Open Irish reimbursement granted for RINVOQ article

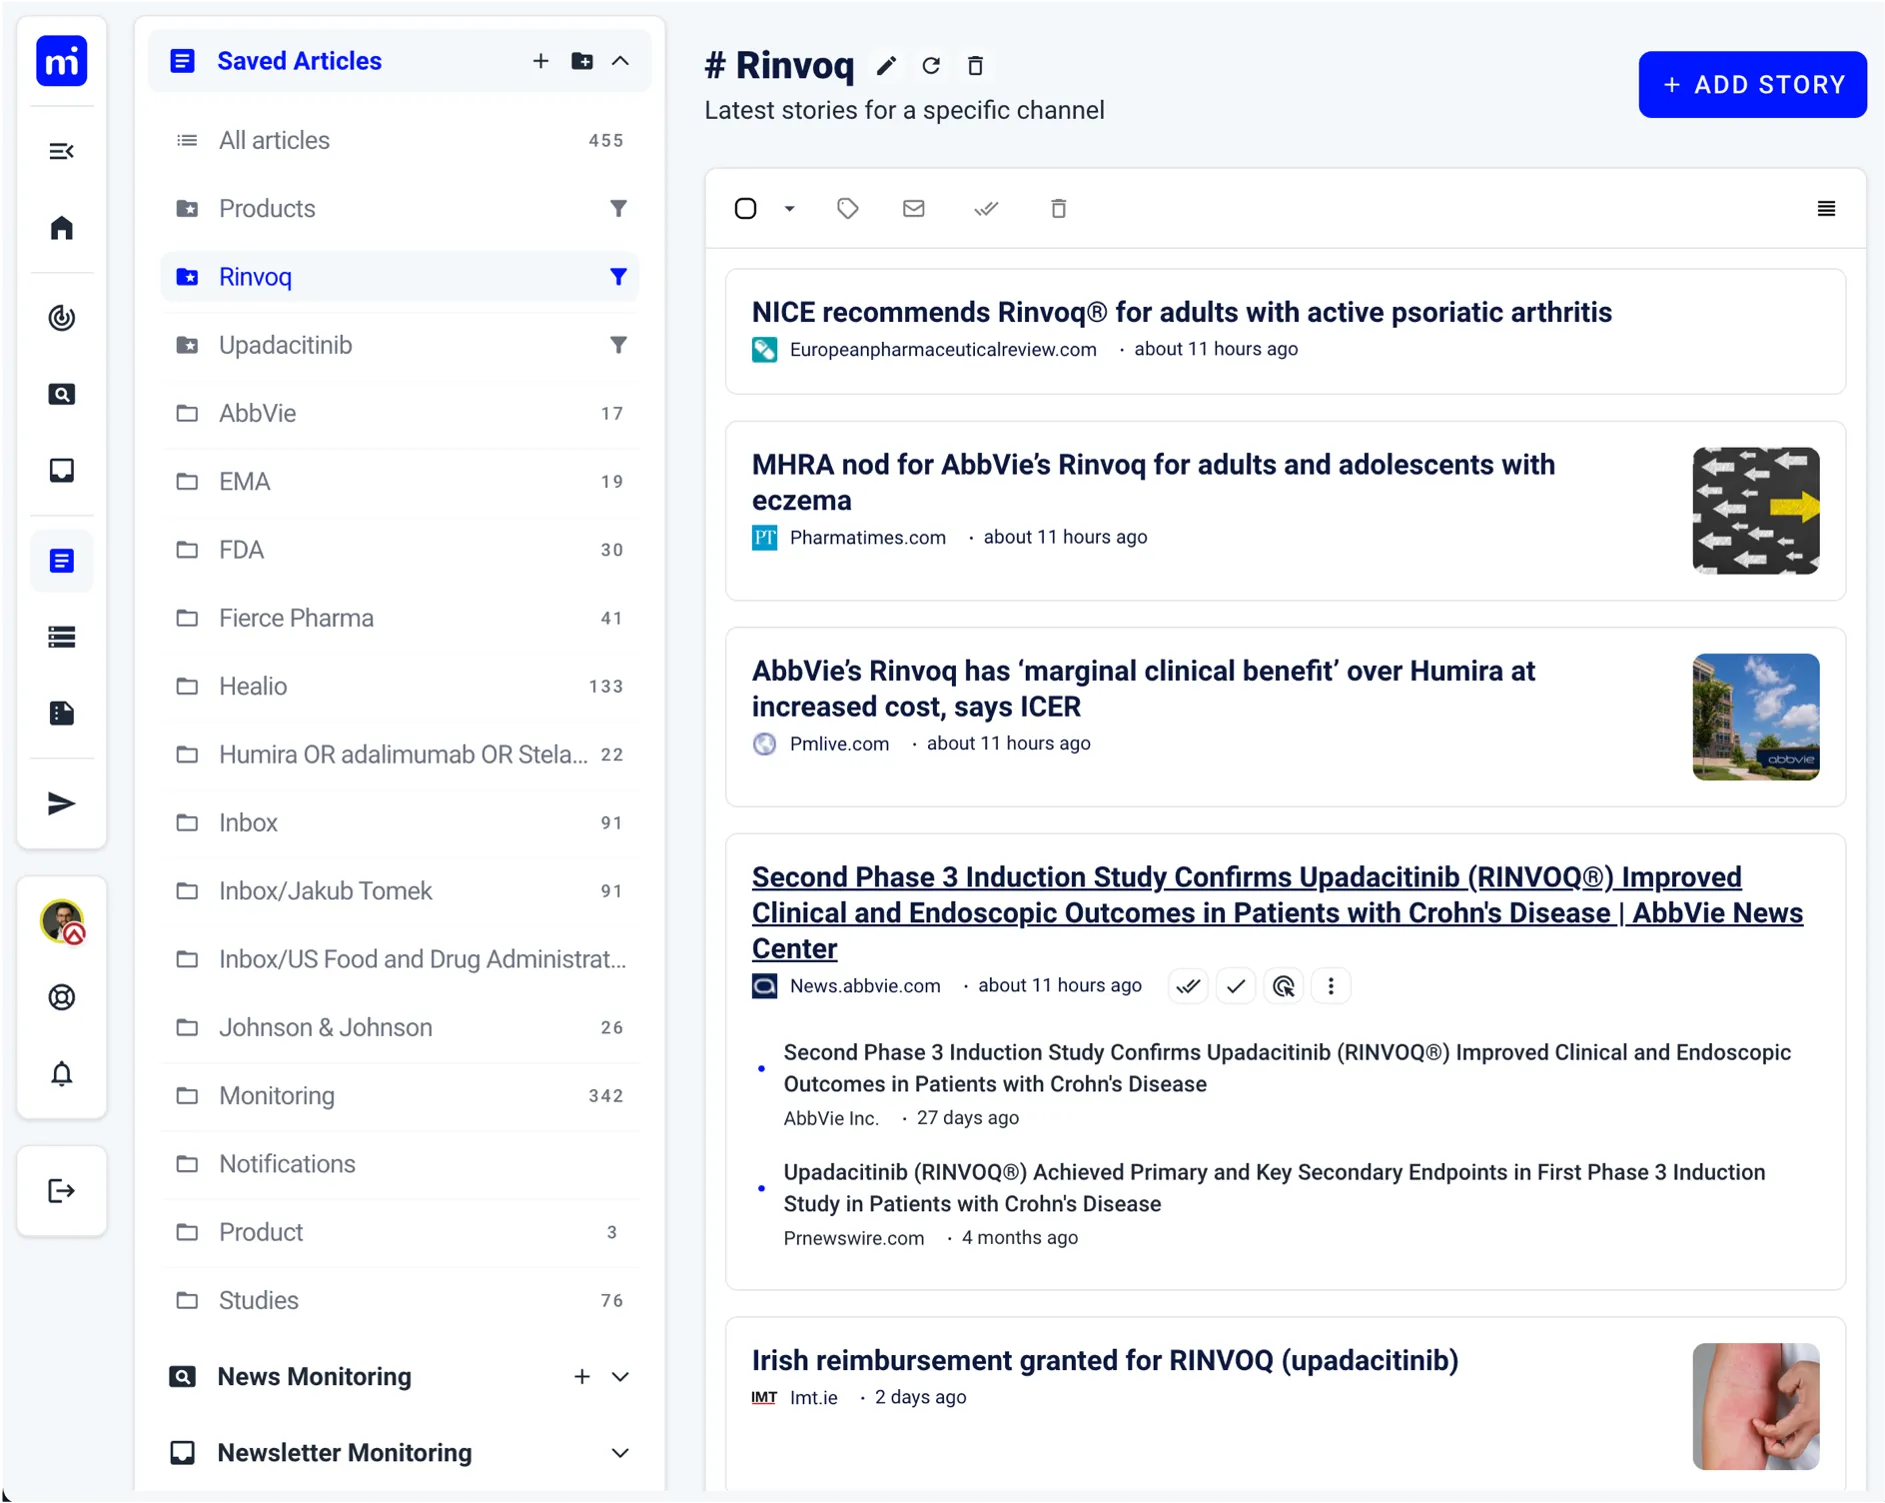pos(1105,1360)
